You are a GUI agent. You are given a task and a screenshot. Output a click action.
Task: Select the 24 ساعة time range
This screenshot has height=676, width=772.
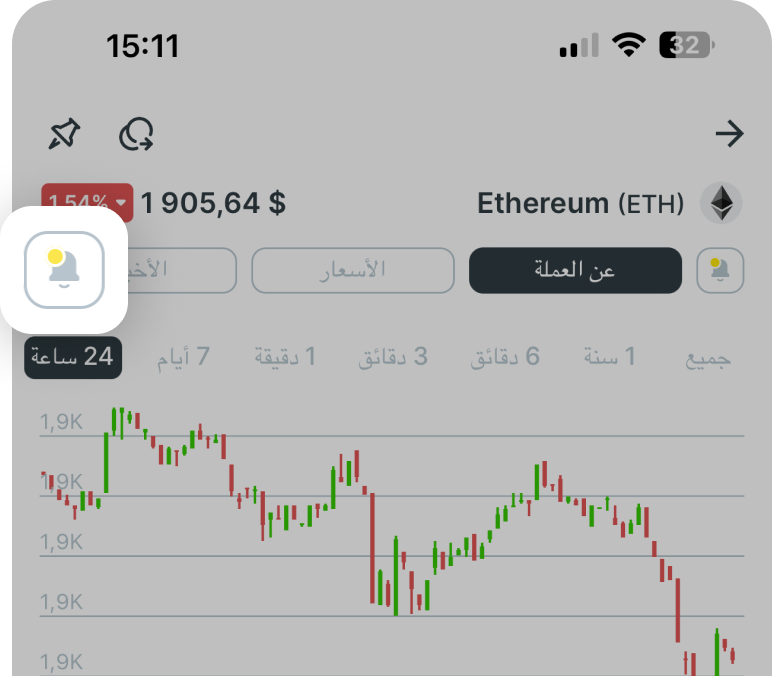(73, 357)
